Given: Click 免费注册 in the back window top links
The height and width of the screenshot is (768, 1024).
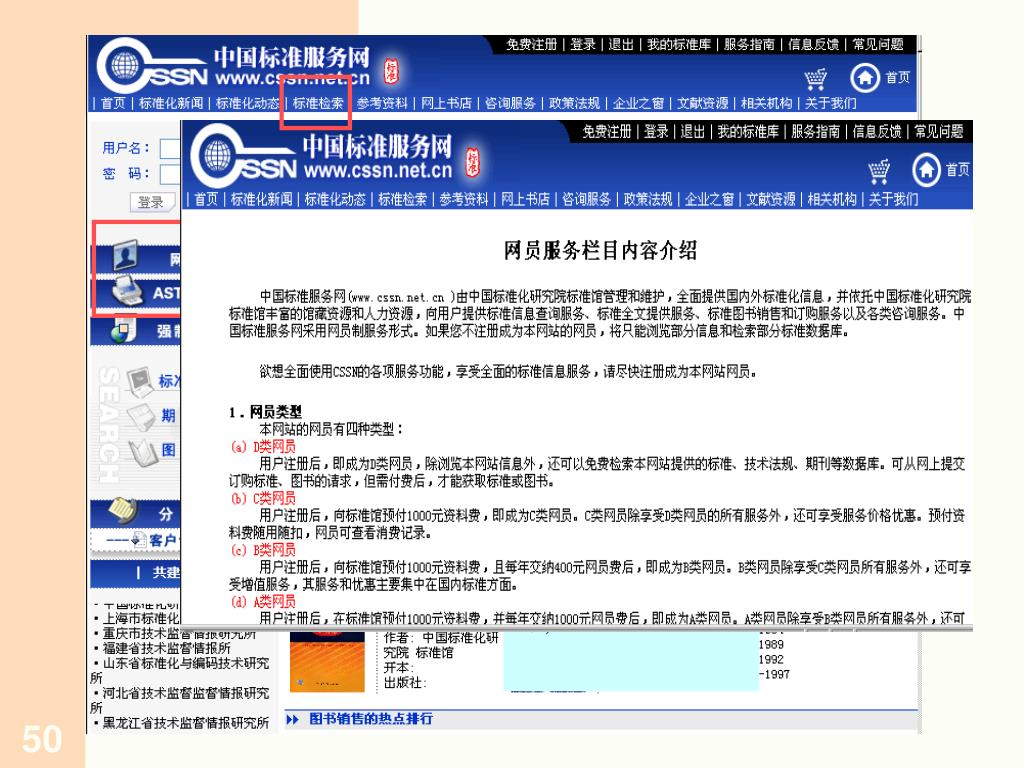Looking at the screenshot, I should coord(532,44).
